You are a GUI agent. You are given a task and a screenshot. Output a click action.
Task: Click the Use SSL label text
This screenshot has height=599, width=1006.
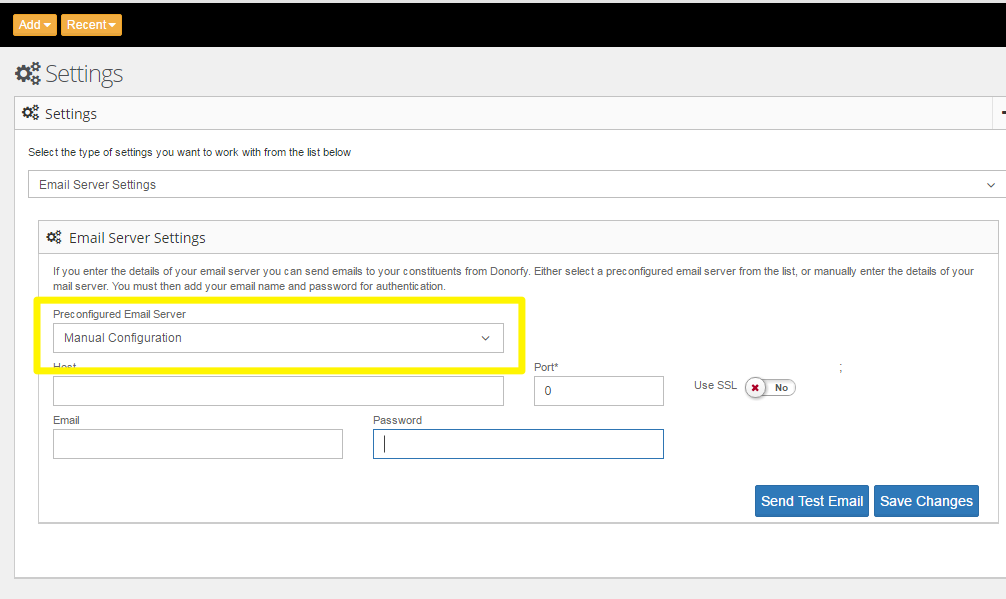click(x=715, y=385)
